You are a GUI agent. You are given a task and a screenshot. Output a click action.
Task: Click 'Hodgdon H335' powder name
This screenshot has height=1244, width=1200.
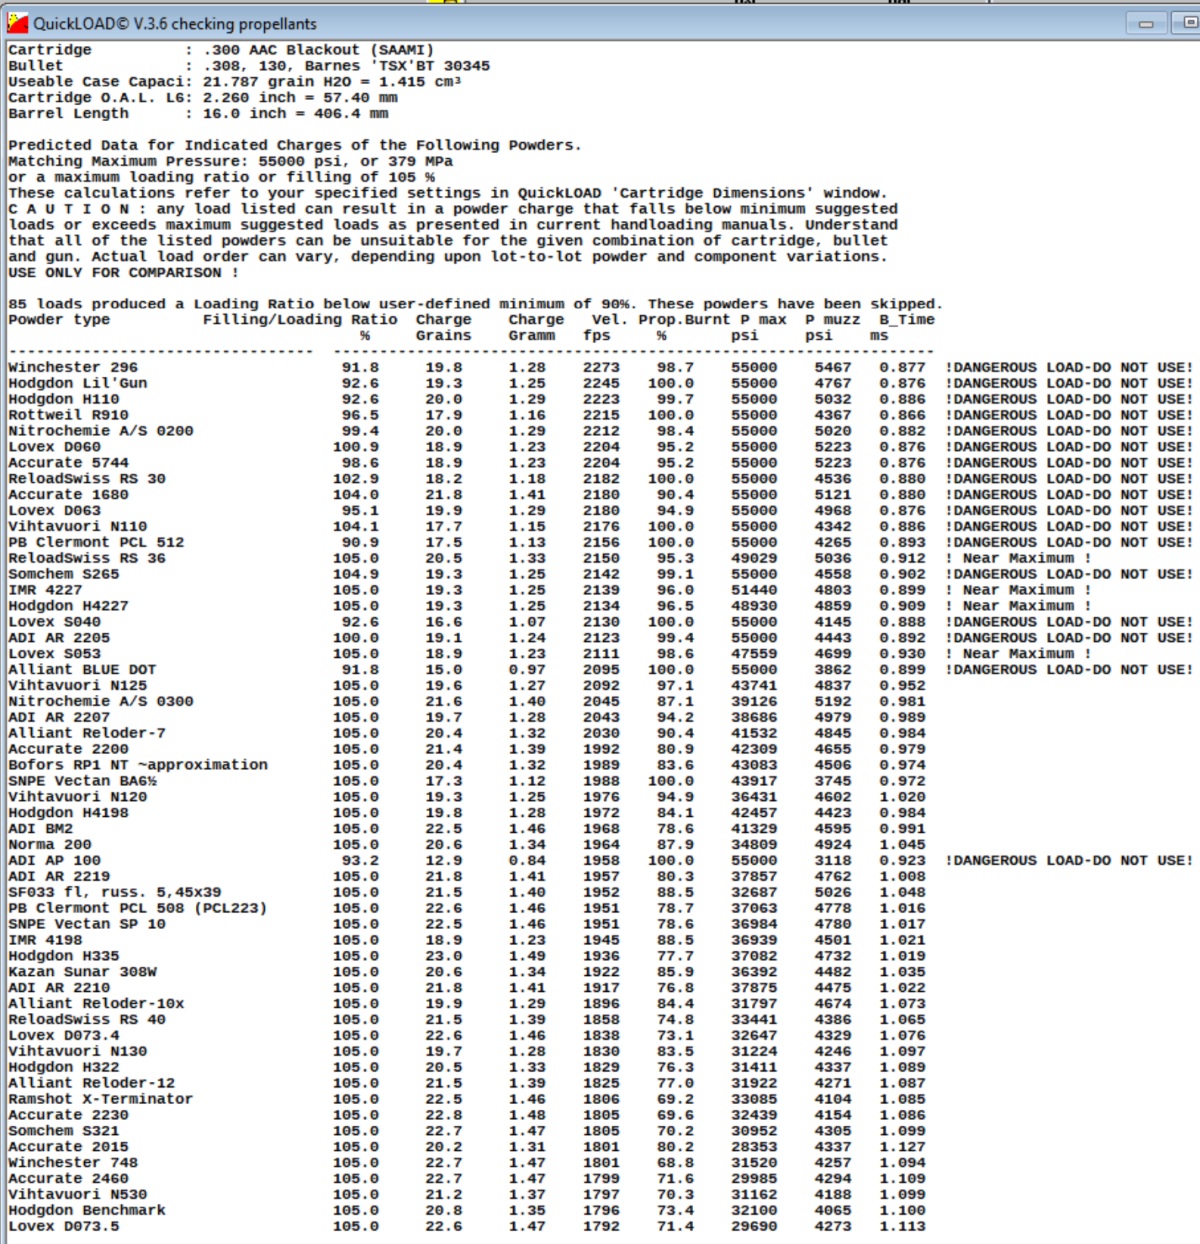[x=64, y=956]
